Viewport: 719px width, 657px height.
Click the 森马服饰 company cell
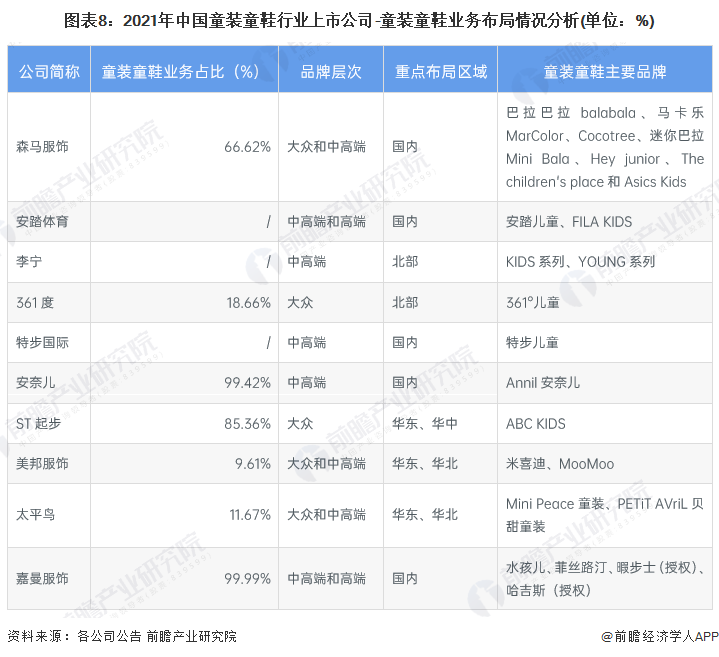49,147
